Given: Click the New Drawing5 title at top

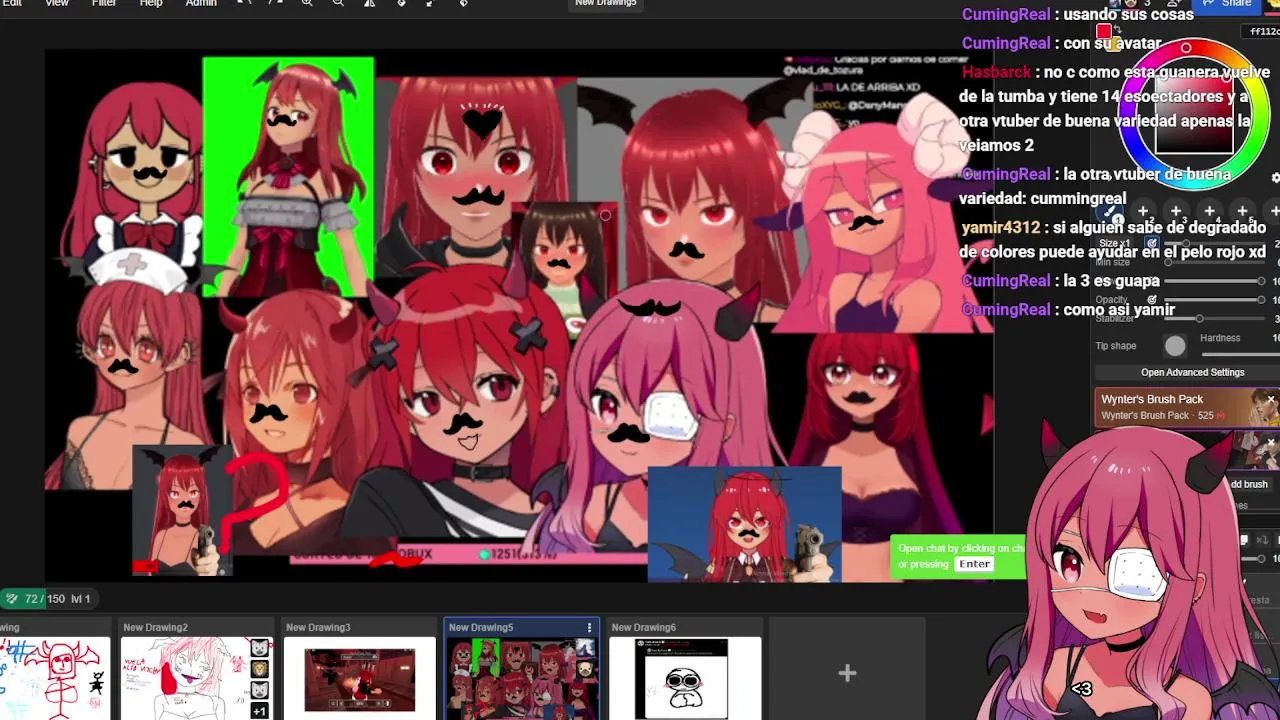Looking at the screenshot, I should [x=606, y=3].
